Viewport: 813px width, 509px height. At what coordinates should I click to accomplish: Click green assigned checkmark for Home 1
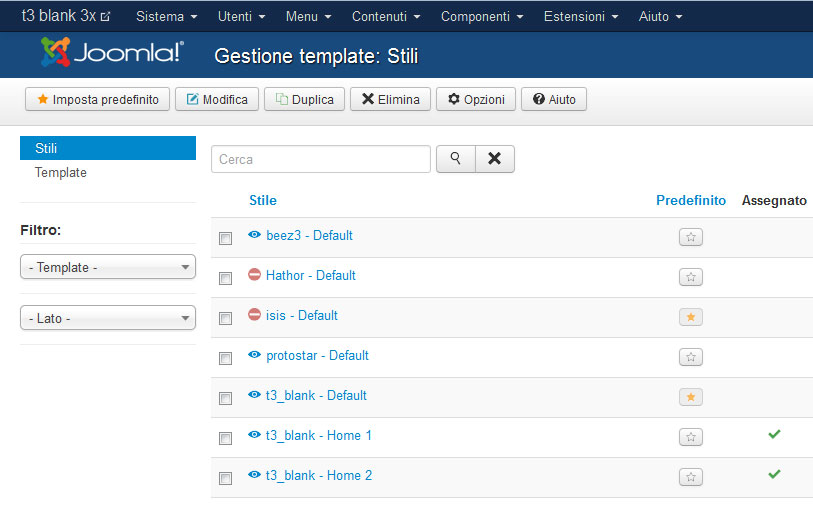774,434
